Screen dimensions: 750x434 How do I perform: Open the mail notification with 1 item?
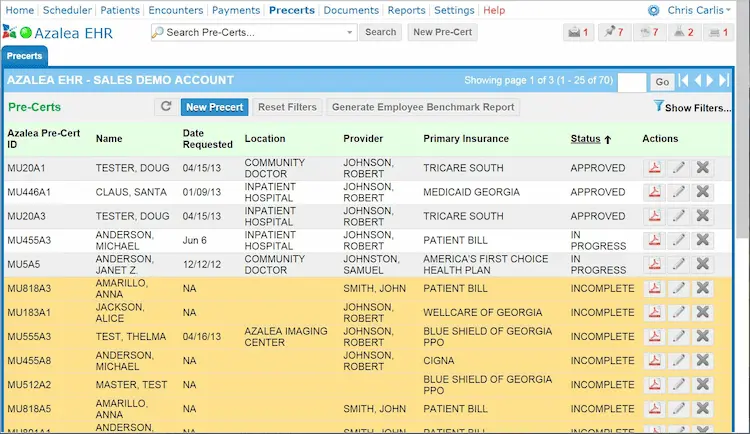578,32
